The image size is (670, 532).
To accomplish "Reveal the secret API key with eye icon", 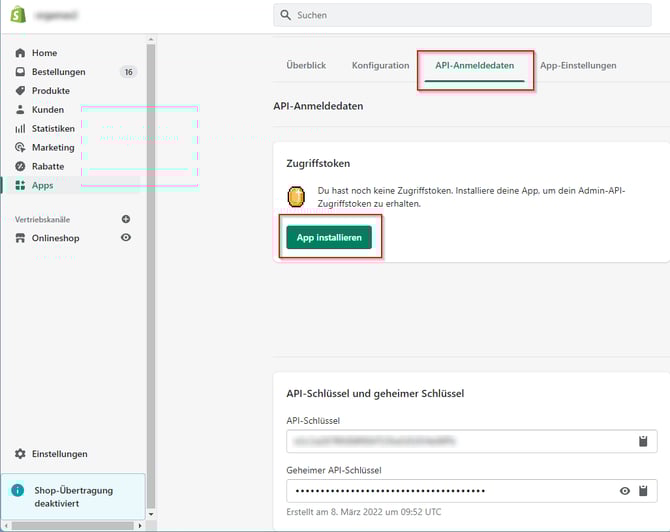I will click(625, 491).
